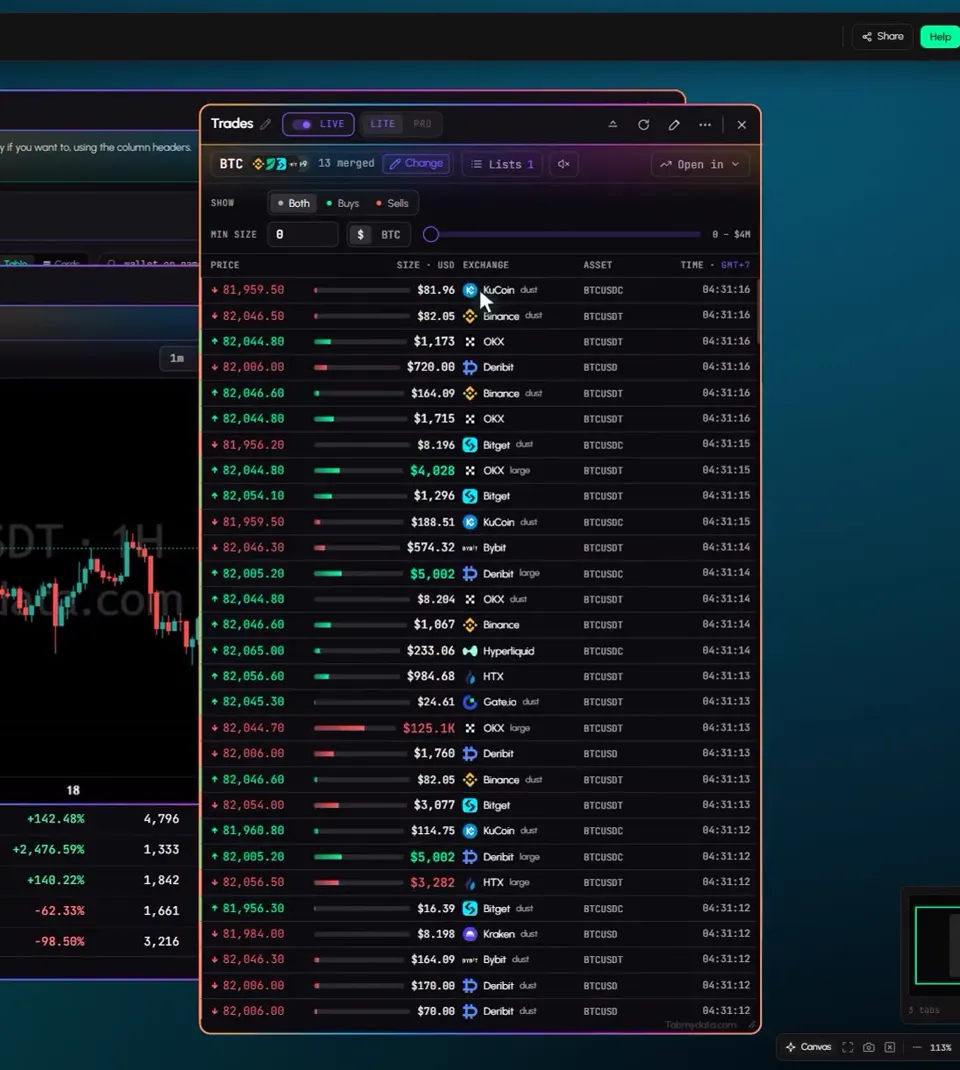Click the merged exchange icons cluster beside BTC
The width and height of the screenshot is (960, 1070).
tap(280, 164)
